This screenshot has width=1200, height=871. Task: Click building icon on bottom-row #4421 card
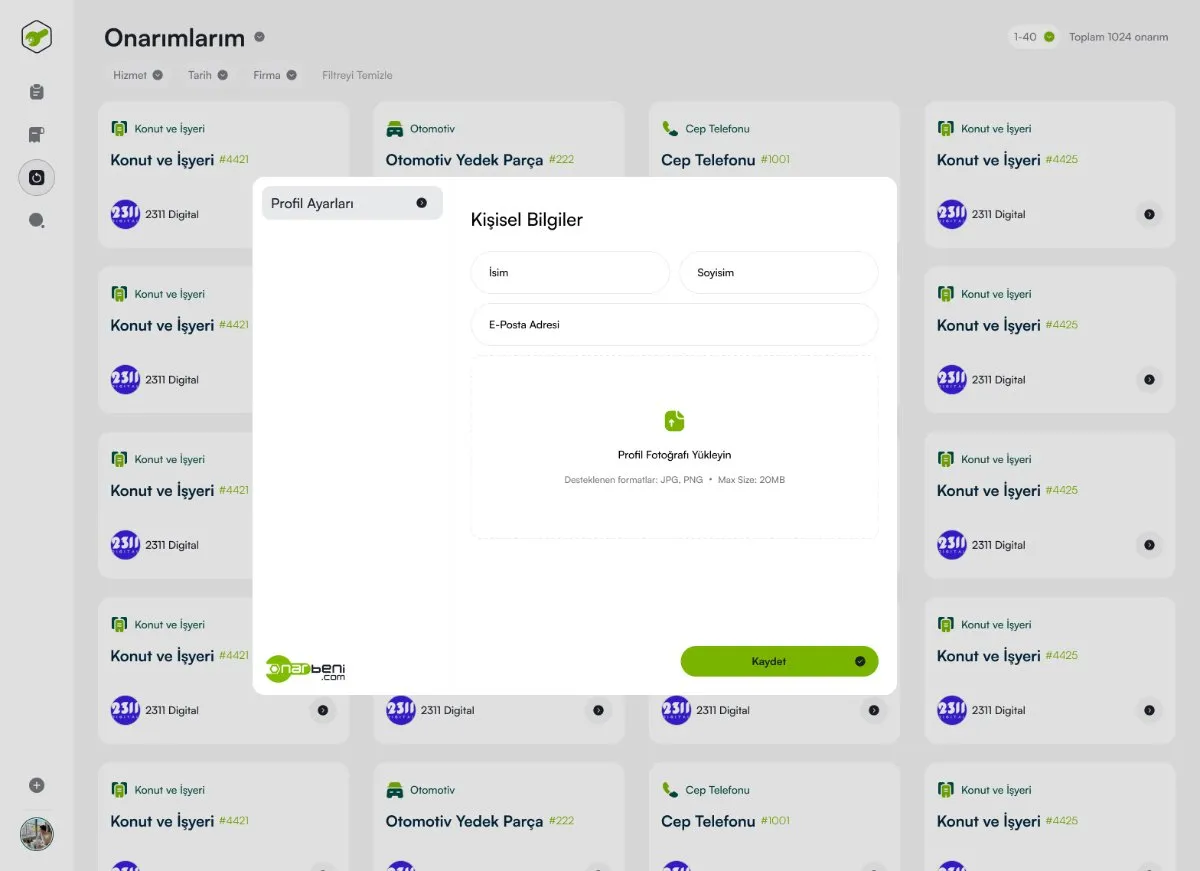(119, 790)
